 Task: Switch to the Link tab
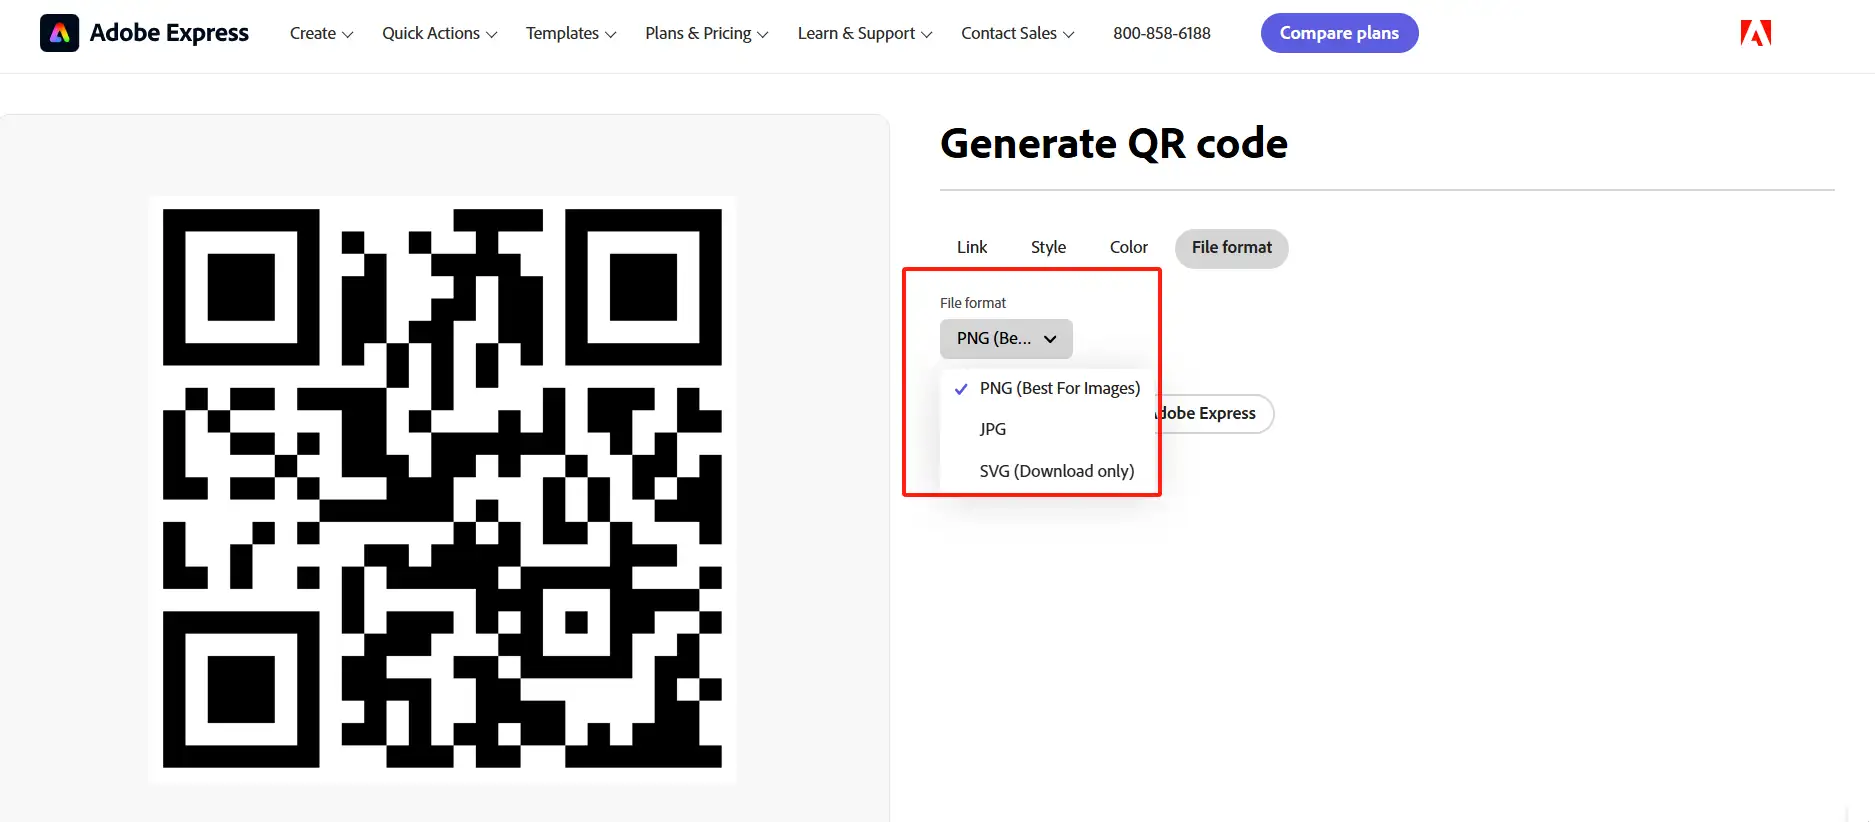(x=972, y=247)
